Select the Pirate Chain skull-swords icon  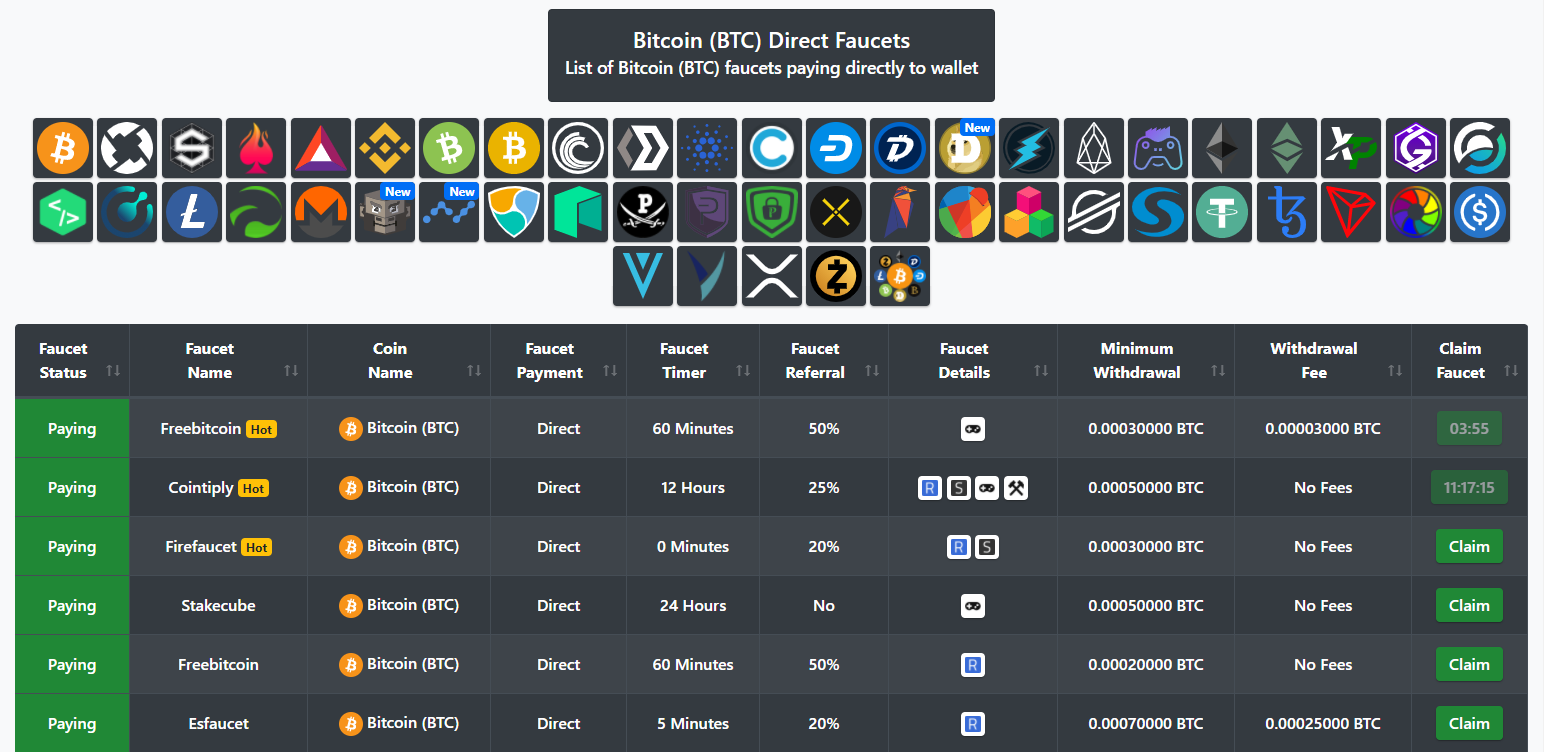(x=643, y=212)
